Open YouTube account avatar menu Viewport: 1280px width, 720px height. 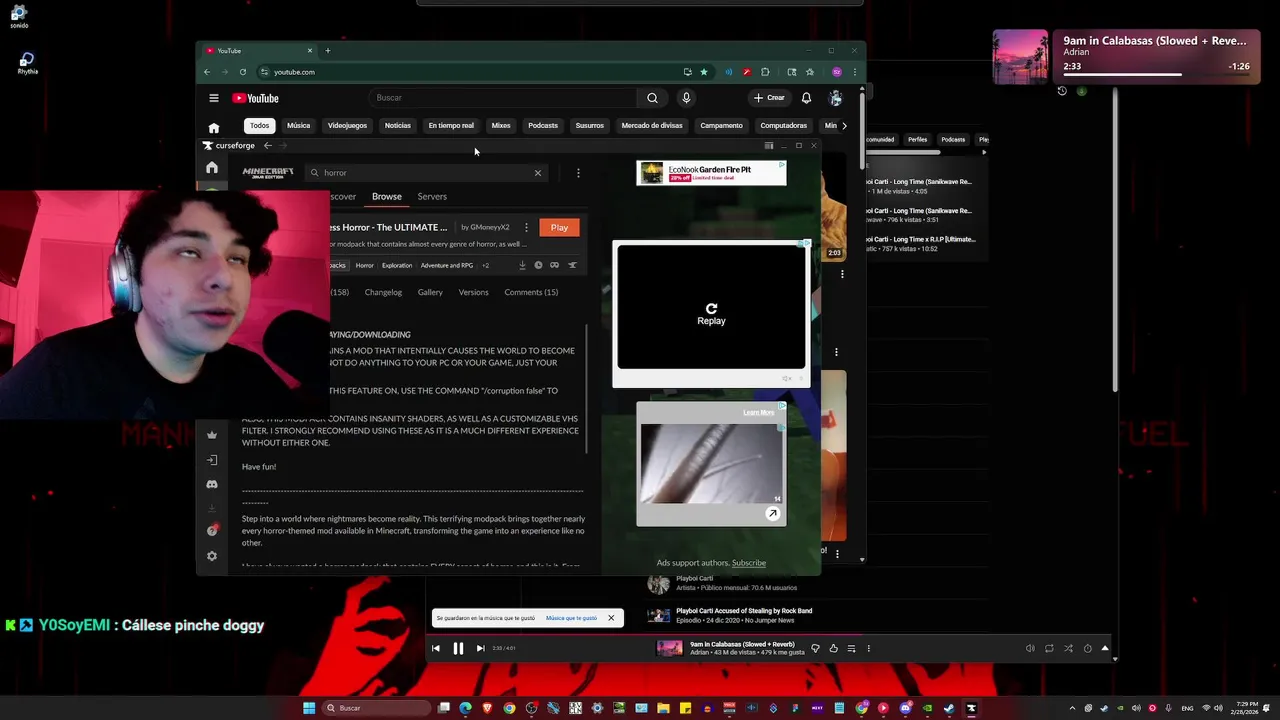[x=835, y=98]
